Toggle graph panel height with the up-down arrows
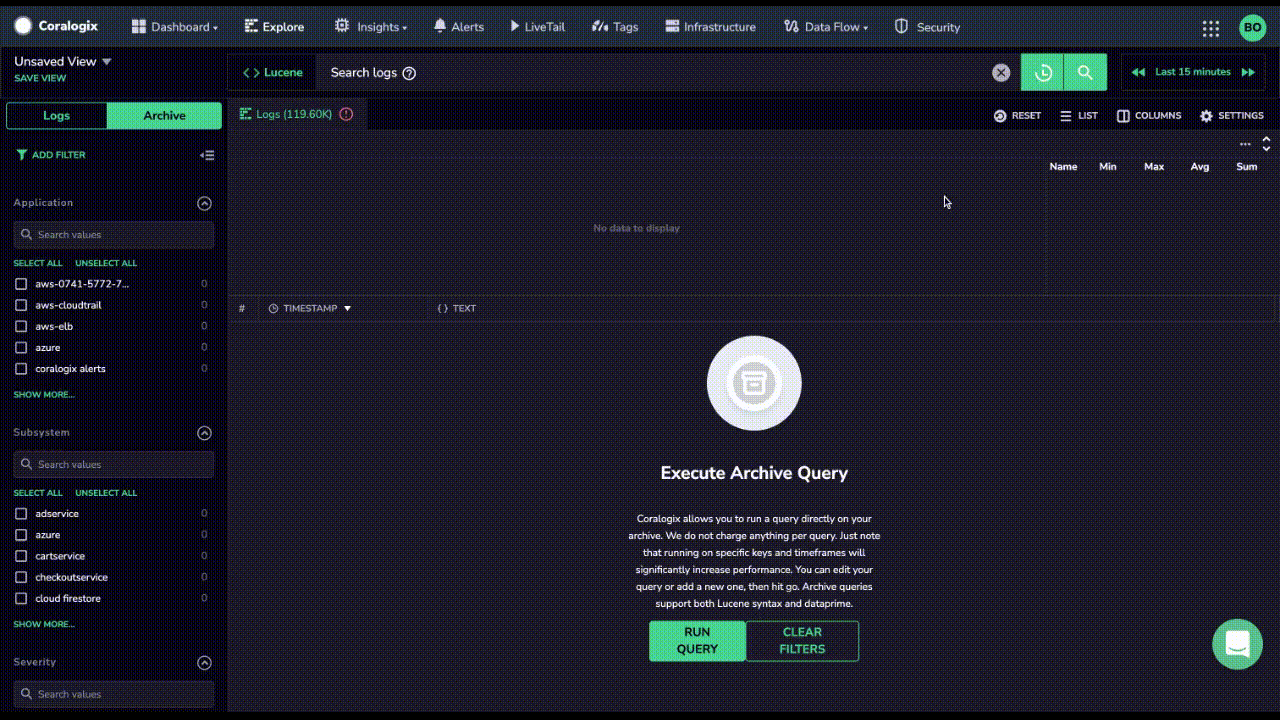Image resolution: width=1280 pixels, height=720 pixels. pos(1266,144)
